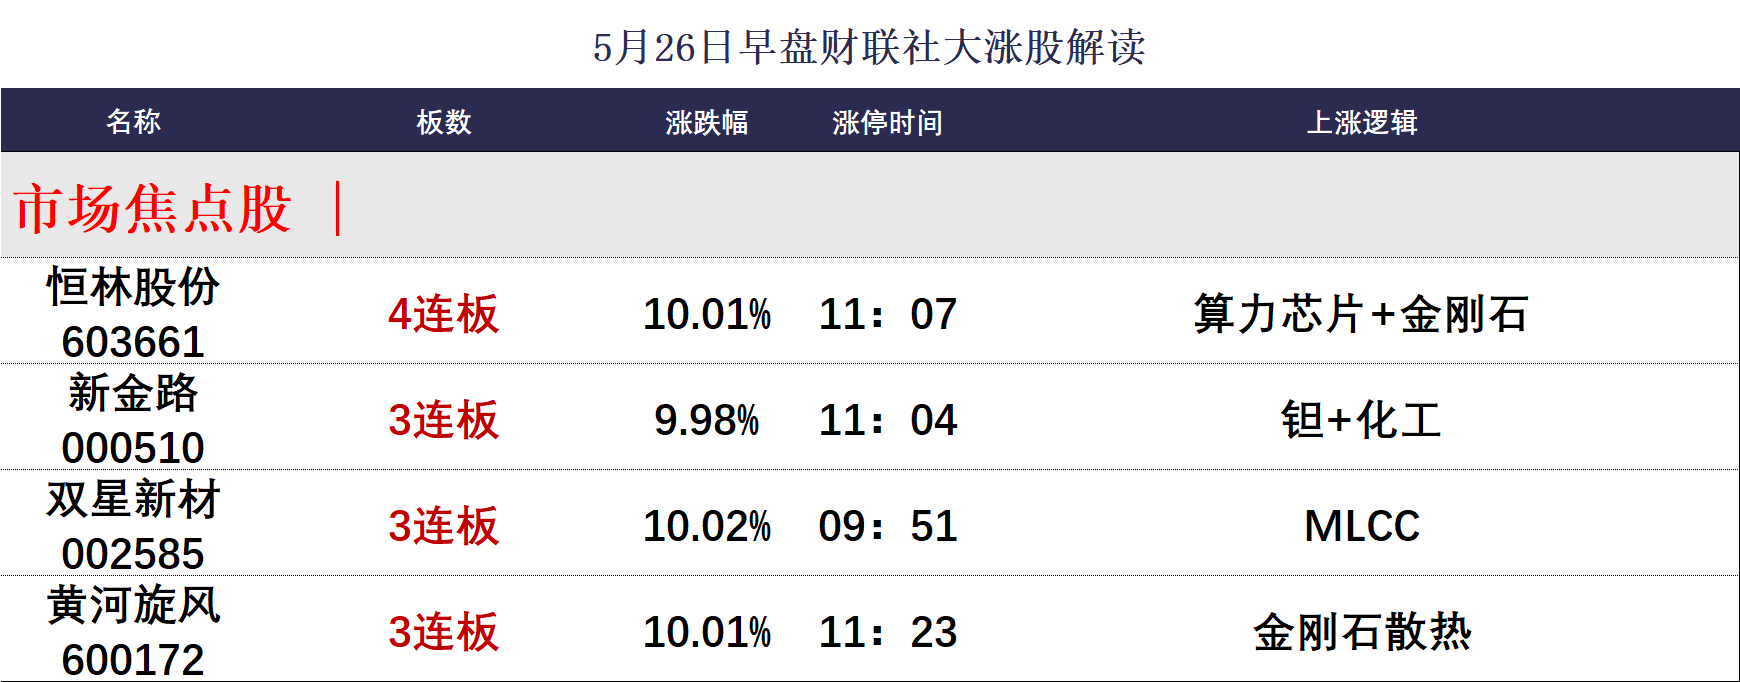1740x682 pixels.
Task: Select stock name 新金路
Action: pyautogui.click(x=133, y=393)
